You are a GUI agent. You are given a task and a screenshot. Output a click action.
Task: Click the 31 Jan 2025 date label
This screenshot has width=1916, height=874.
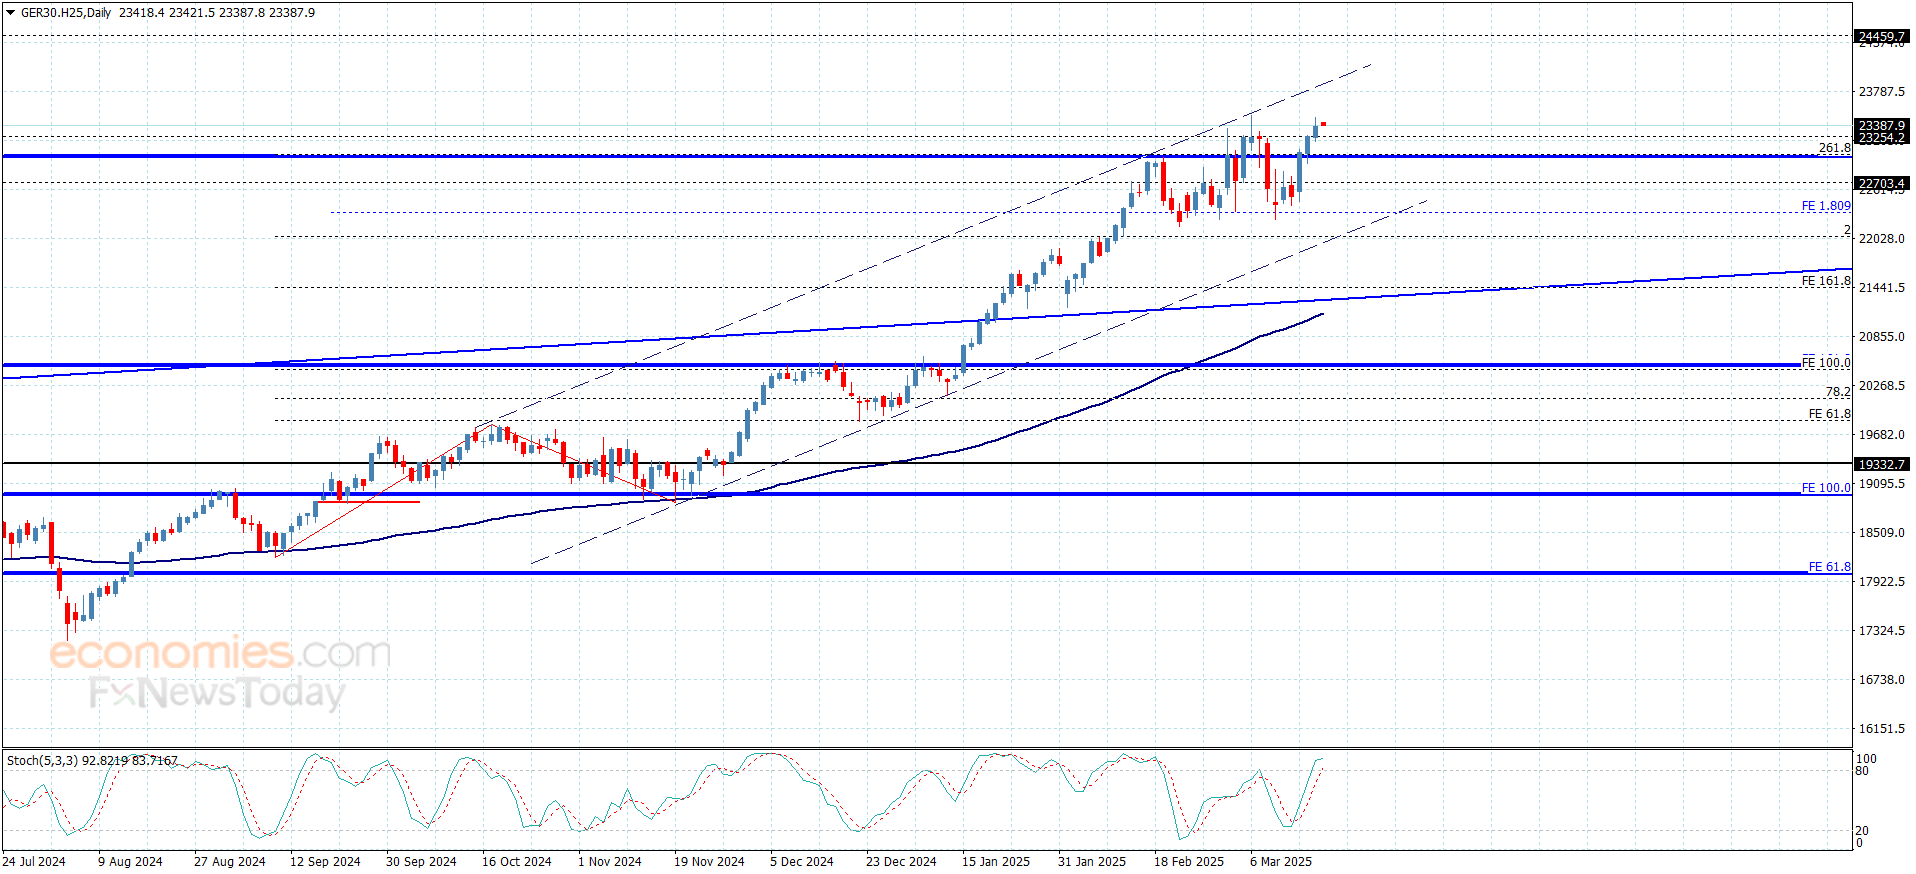click(x=1092, y=862)
